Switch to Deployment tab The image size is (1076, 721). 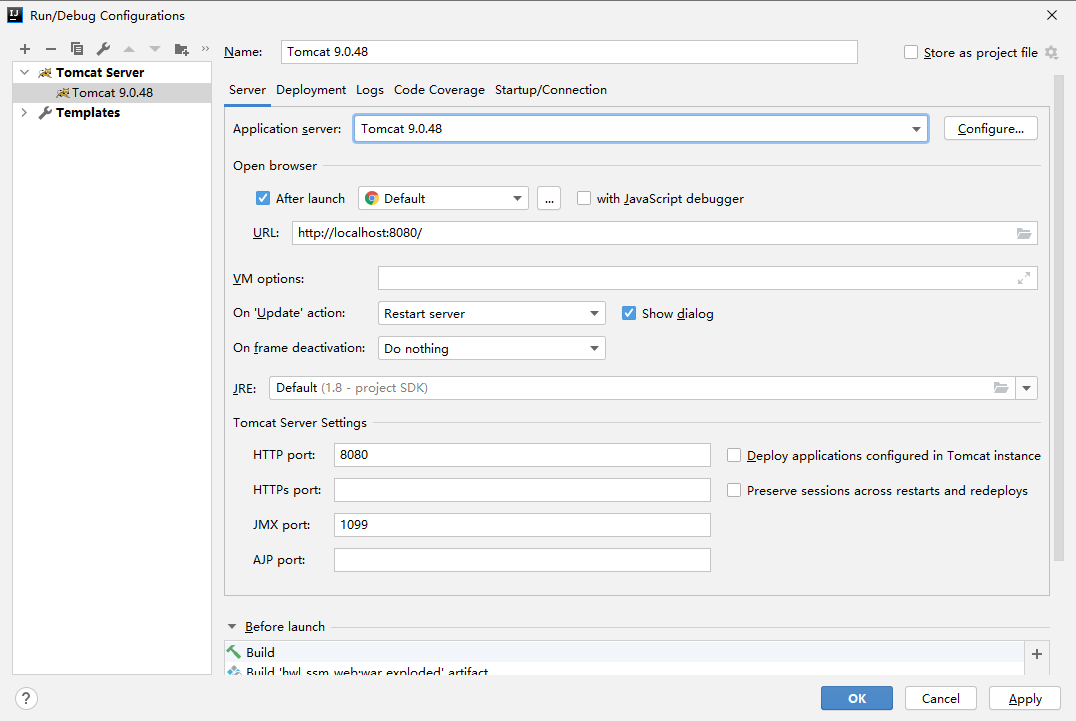311,90
